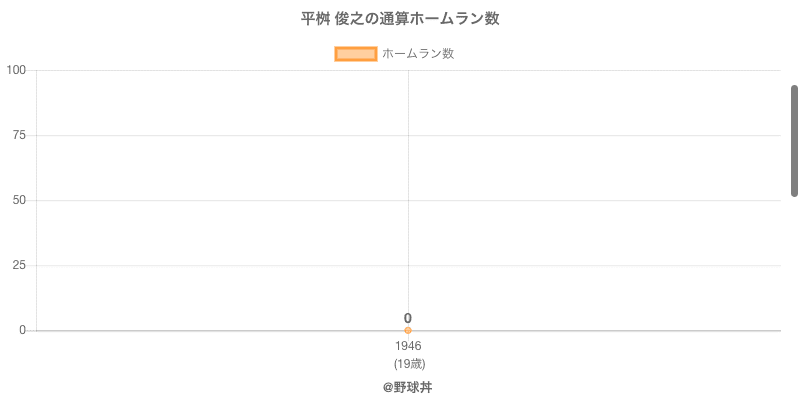The height and width of the screenshot is (400, 800).
Task: Toggle the ホームラン数 legend label
Action: pyautogui.click(x=418, y=54)
